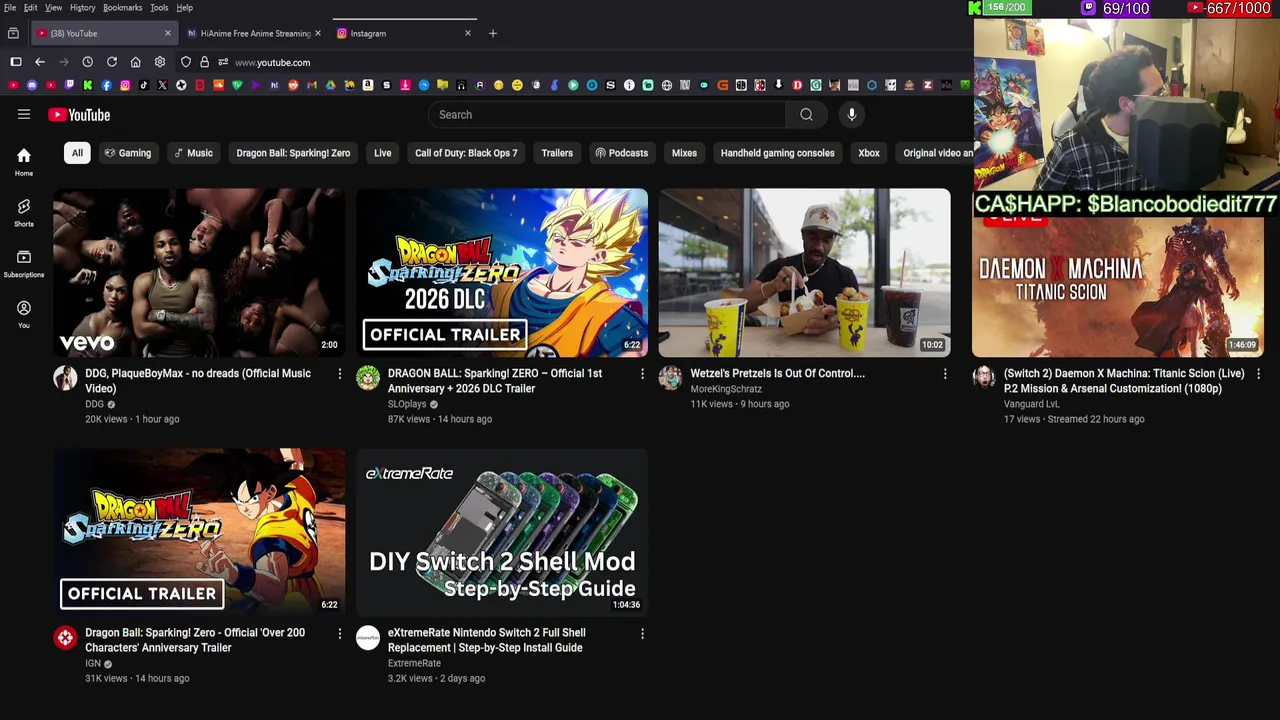
Task: Open the Twitch bookmark
Action: [x=69, y=85]
